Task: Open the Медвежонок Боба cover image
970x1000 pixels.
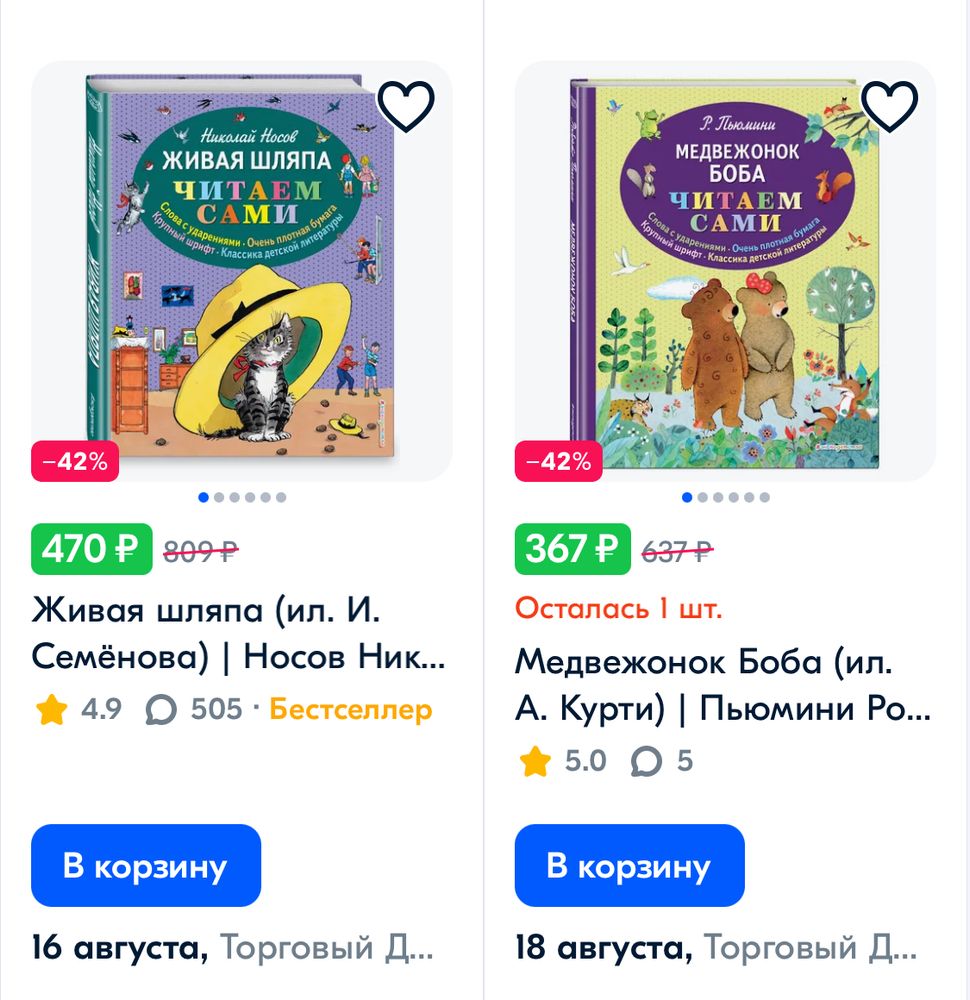Action: [x=715, y=270]
